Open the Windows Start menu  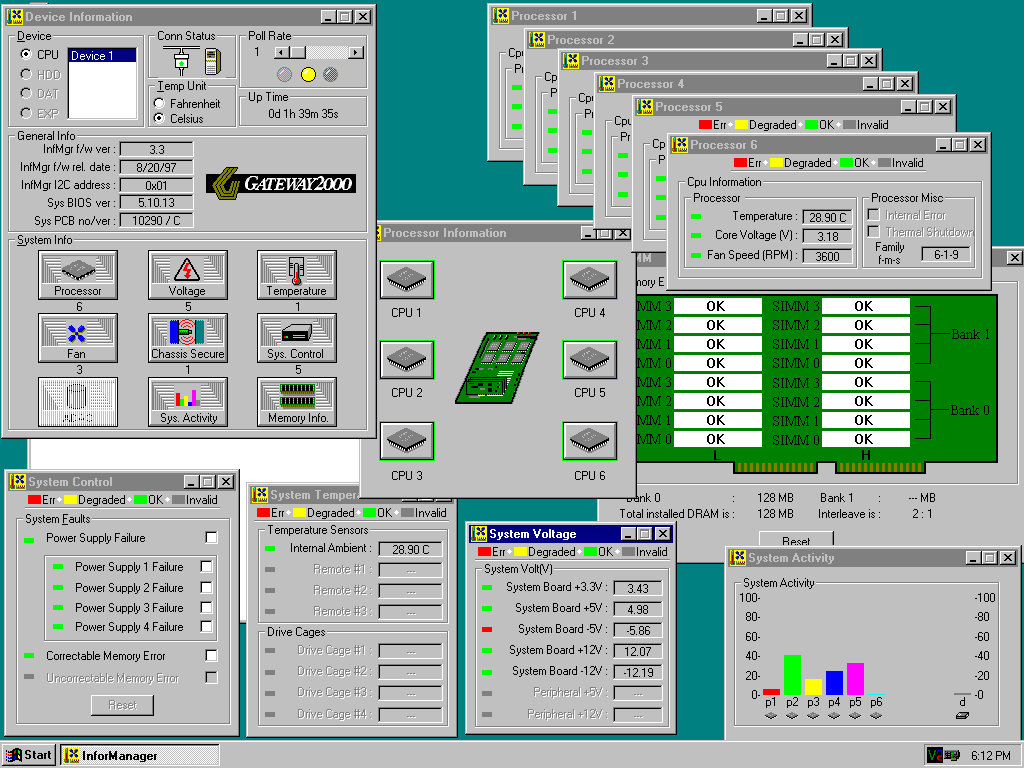click(29, 755)
